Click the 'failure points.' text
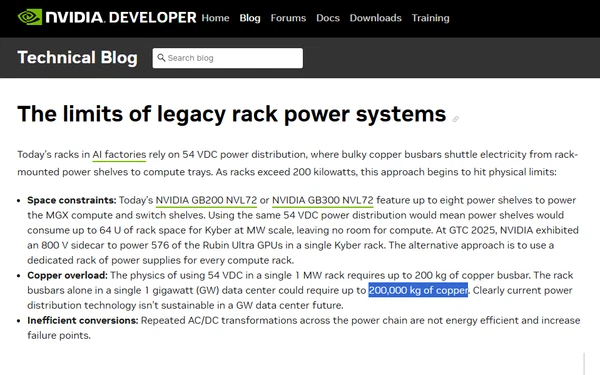Image resolution: width=600 pixels, height=375 pixels. coord(59,336)
